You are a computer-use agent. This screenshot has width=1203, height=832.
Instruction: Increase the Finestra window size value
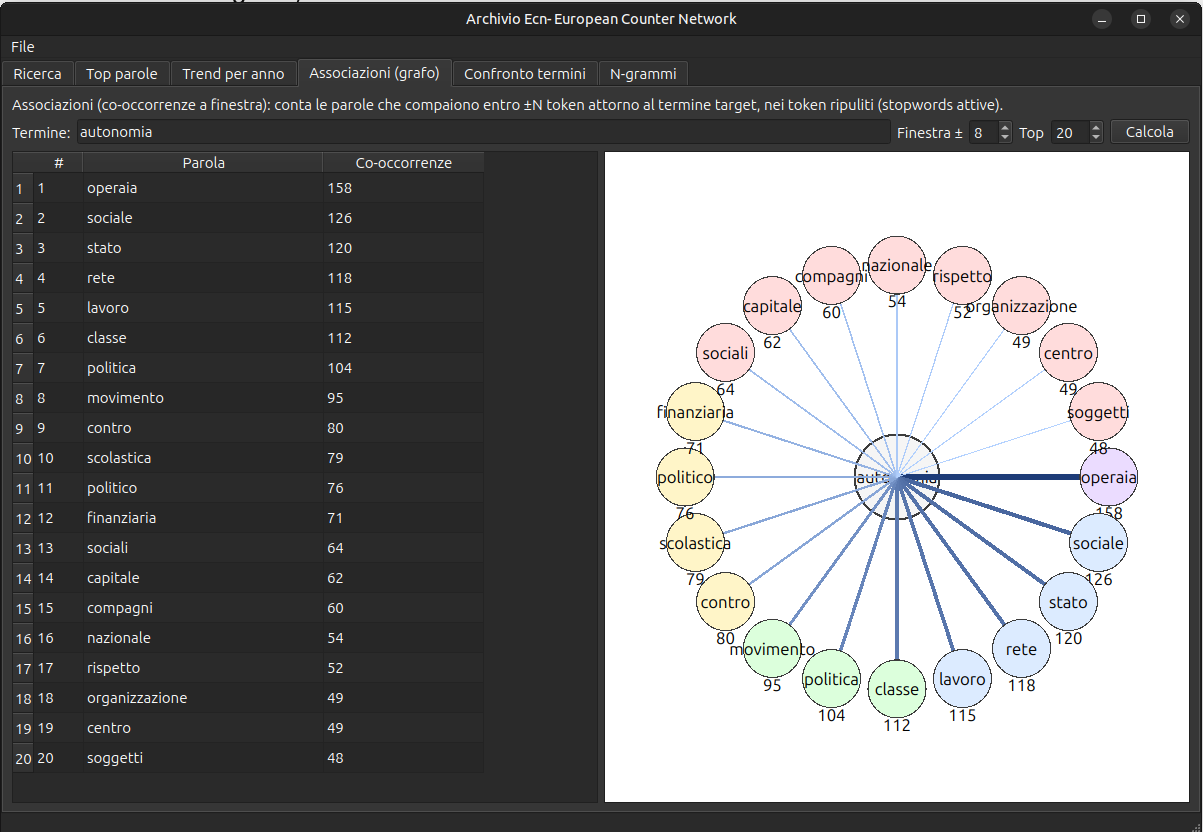1005,127
